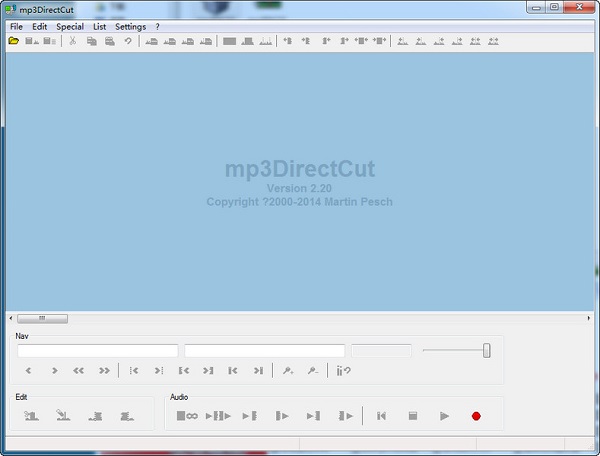Click the fast rewind double-arrow in Nav
This screenshot has width=600, height=456.
tap(79, 371)
